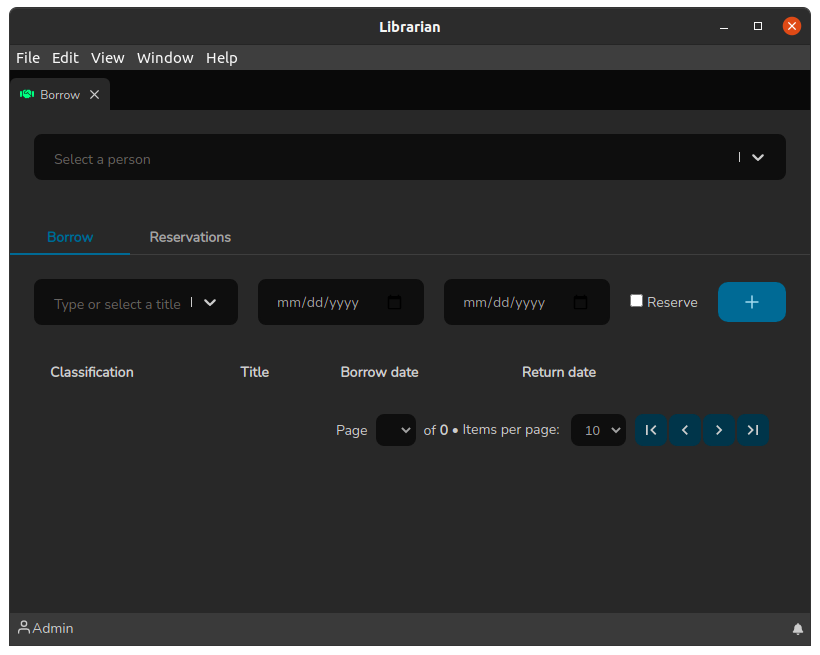Go to the next page icon

coord(719,430)
